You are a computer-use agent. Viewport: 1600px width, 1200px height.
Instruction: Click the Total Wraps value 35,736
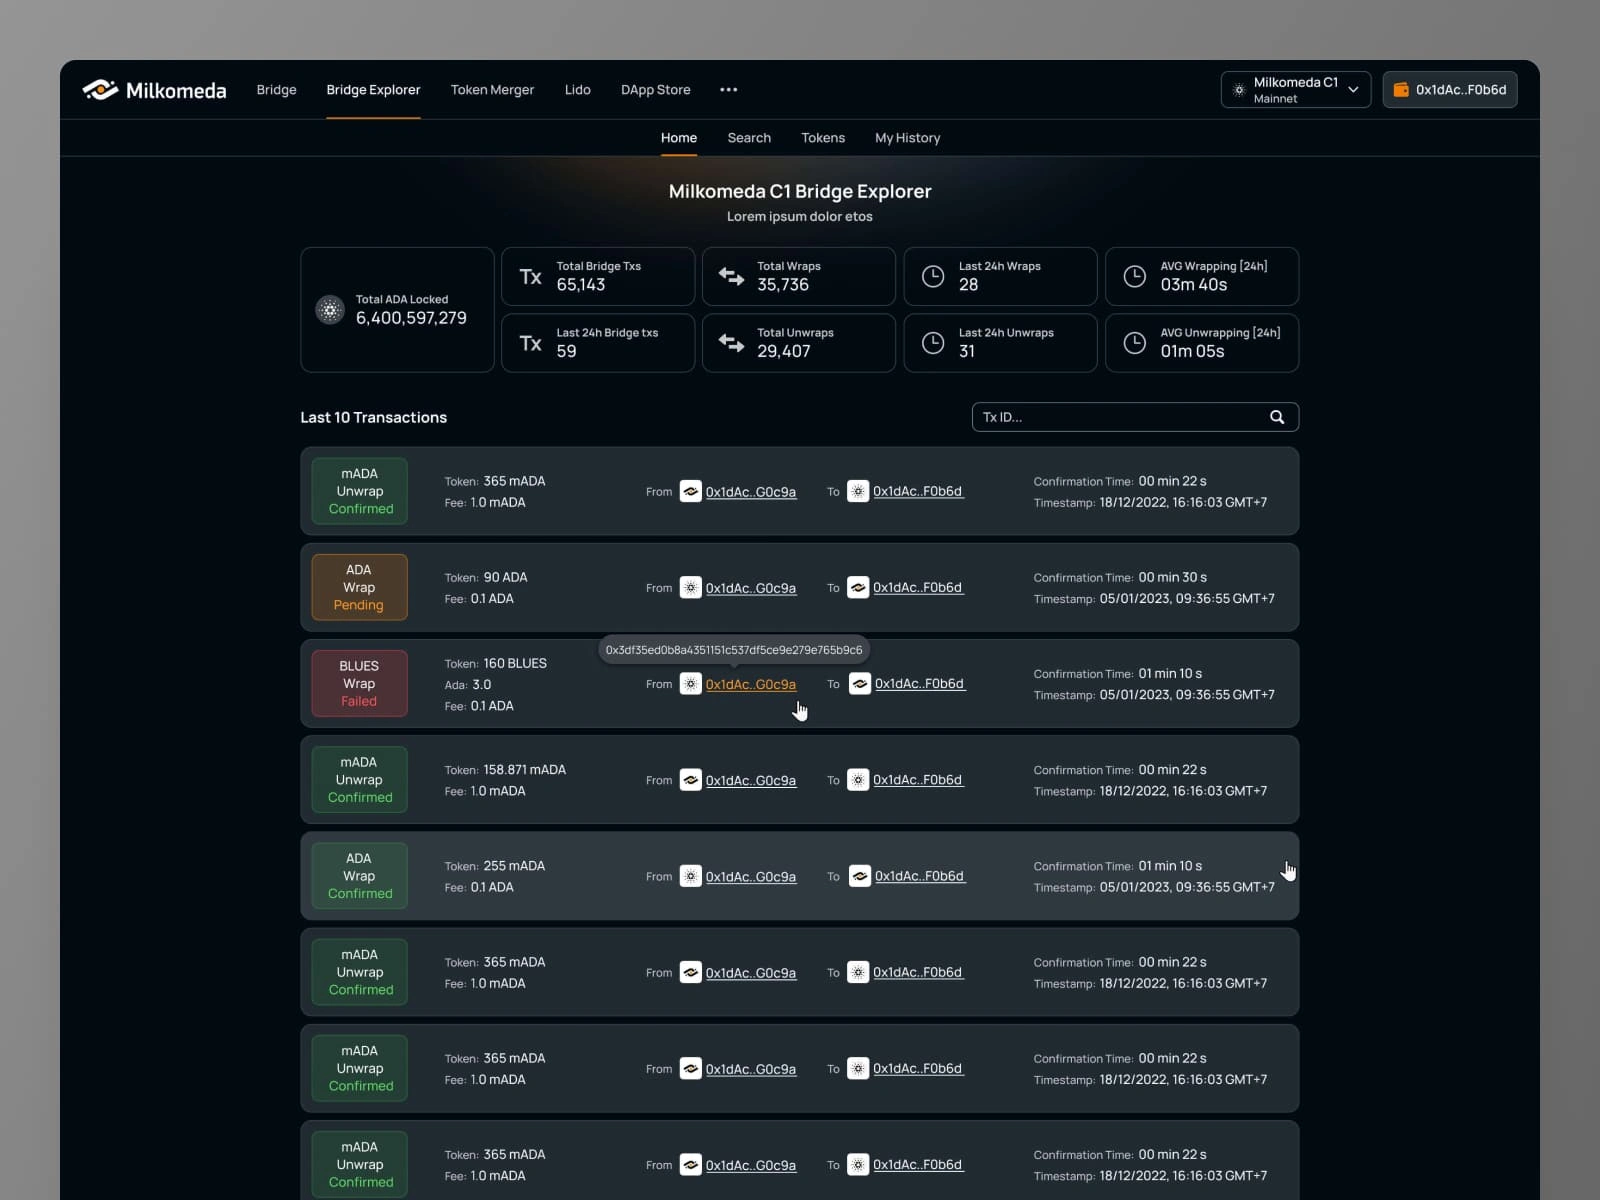pos(783,285)
